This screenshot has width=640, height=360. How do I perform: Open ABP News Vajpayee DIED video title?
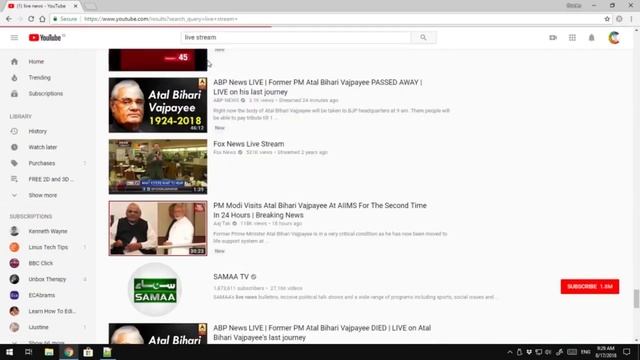(x=322, y=333)
